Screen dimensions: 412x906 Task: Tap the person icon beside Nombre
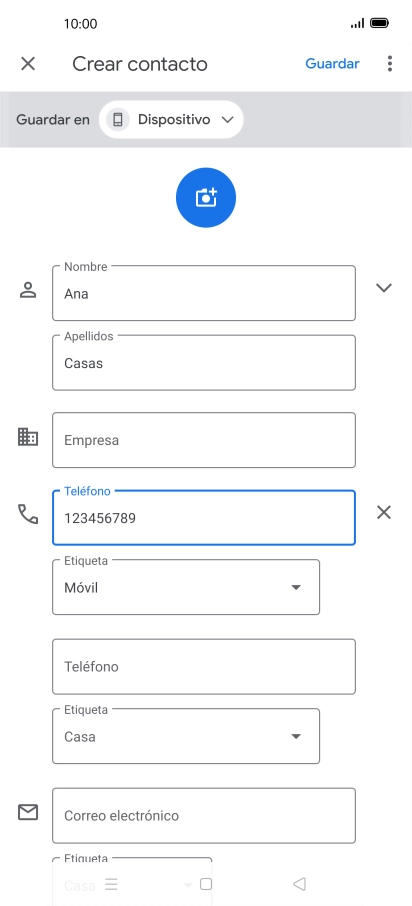(x=28, y=290)
